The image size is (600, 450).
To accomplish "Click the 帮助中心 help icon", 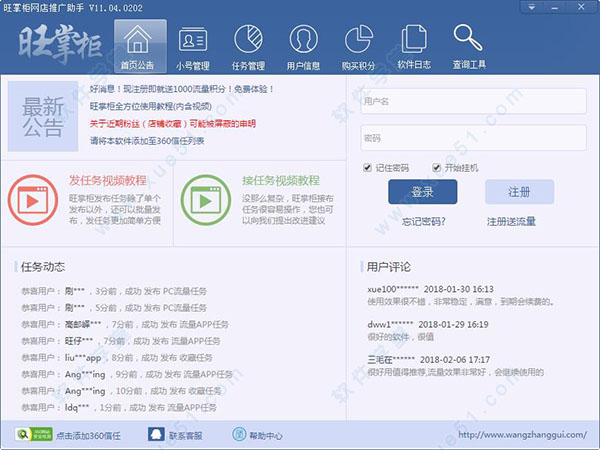I will pos(239,434).
